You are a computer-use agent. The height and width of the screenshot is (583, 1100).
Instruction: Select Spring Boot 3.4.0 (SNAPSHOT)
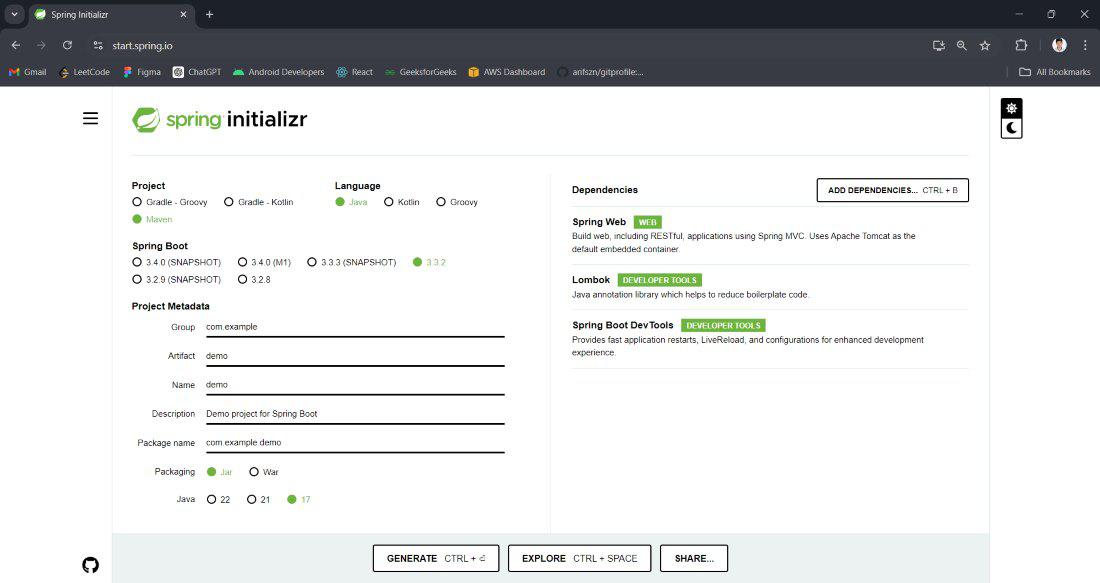click(177, 262)
